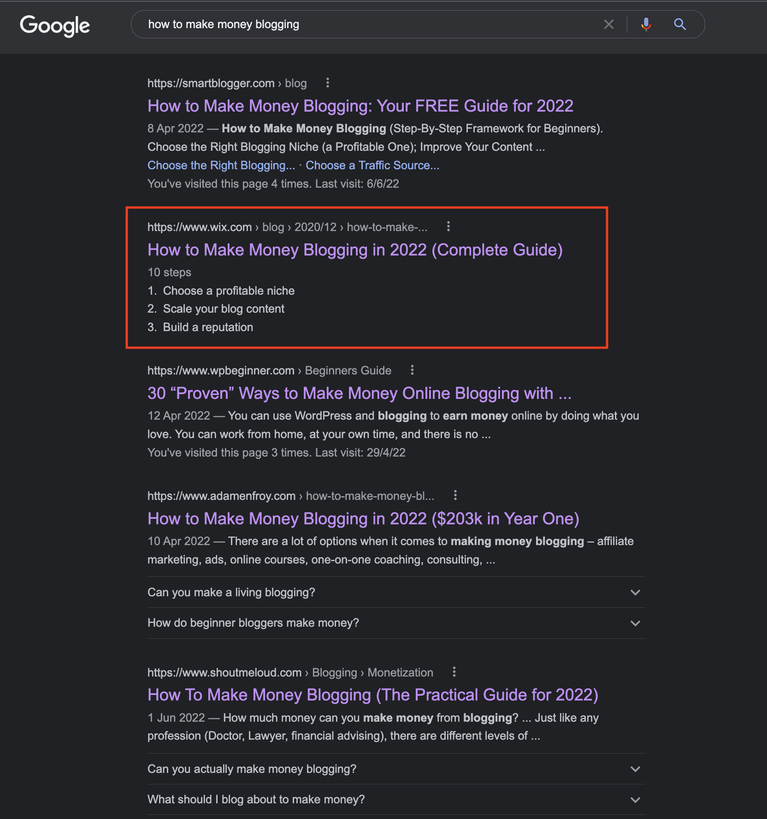Follow "Choose a Traffic Source..." sitelink

pos(373,166)
